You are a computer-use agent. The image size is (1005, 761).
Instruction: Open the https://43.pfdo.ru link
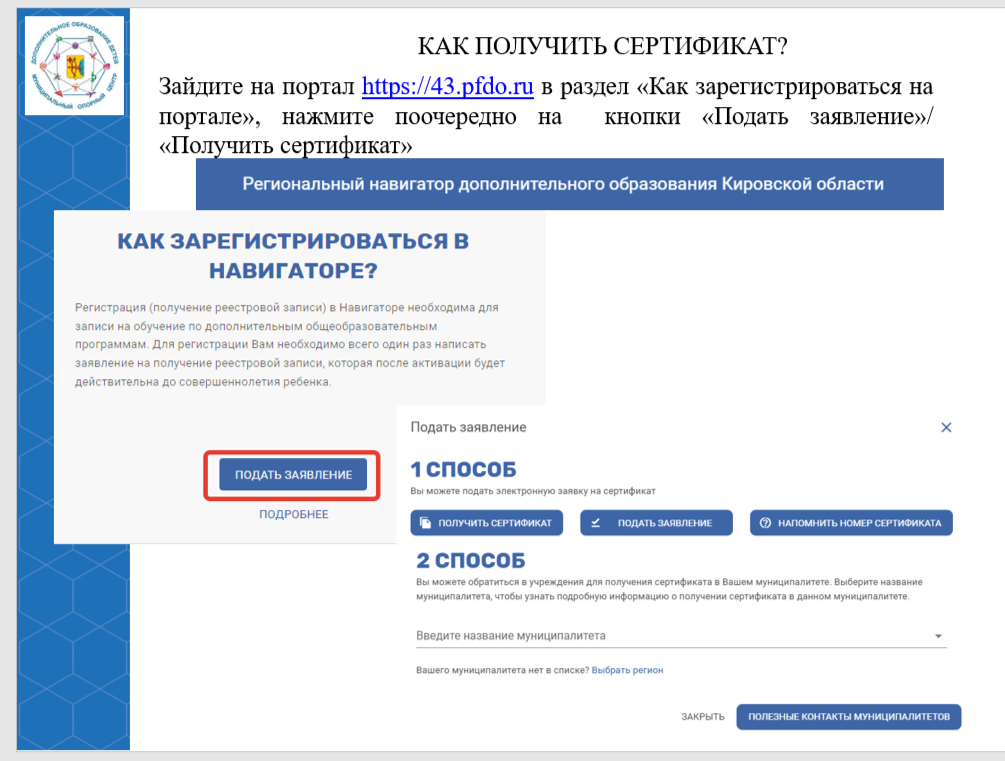pyautogui.click(x=447, y=86)
